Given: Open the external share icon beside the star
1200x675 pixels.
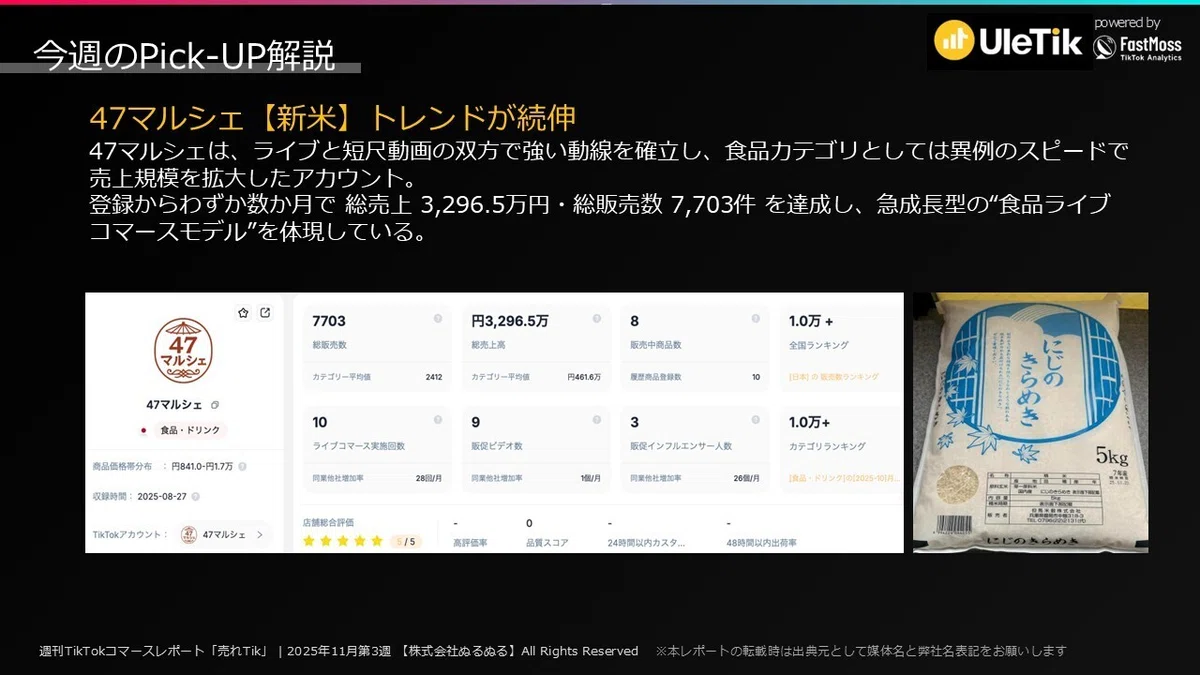Looking at the screenshot, I should [x=265, y=313].
